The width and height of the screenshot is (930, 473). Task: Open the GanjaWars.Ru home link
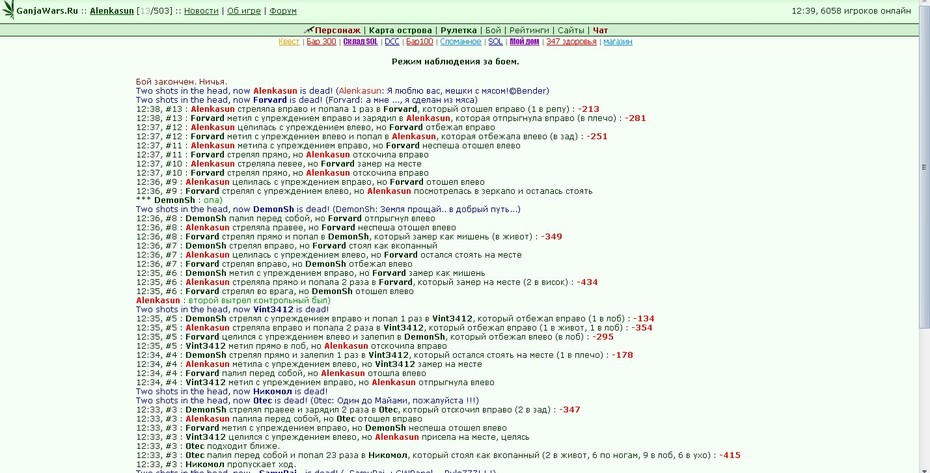(47, 11)
